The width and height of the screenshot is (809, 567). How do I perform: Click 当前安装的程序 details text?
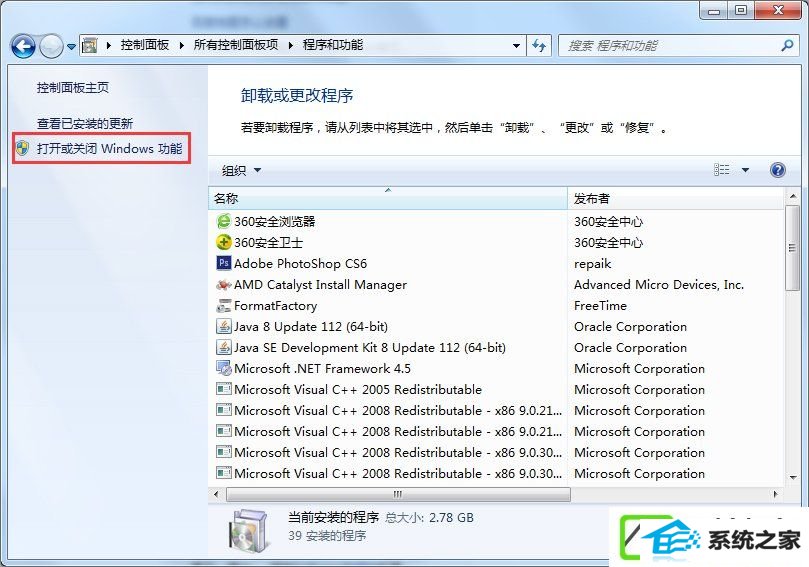[x=333, y=517]
